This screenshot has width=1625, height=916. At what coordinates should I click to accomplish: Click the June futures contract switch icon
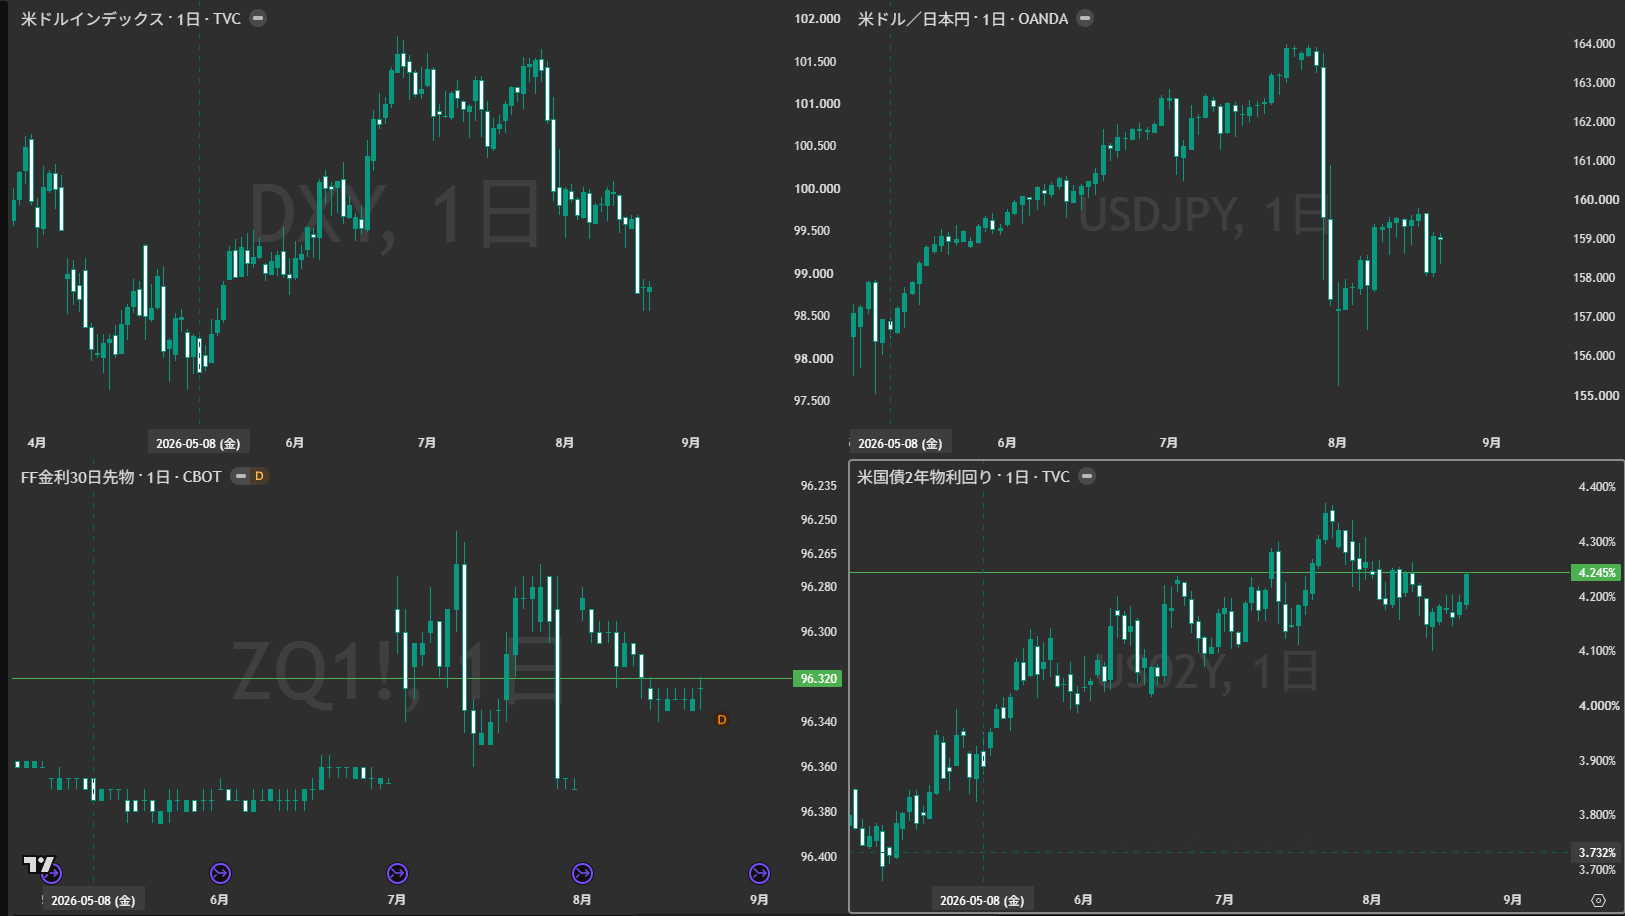[x=220, y=874]
